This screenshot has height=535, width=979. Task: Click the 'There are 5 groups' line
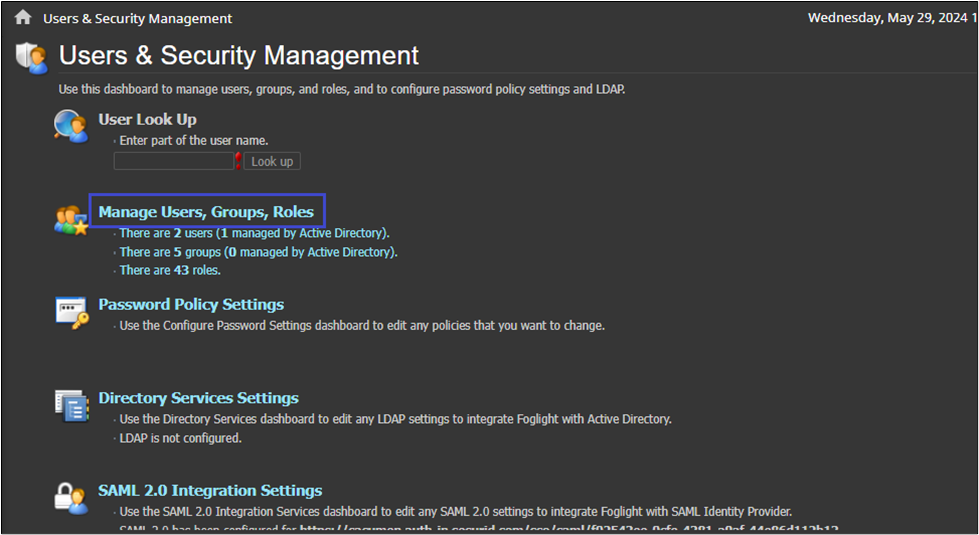[x=258, y=252]
